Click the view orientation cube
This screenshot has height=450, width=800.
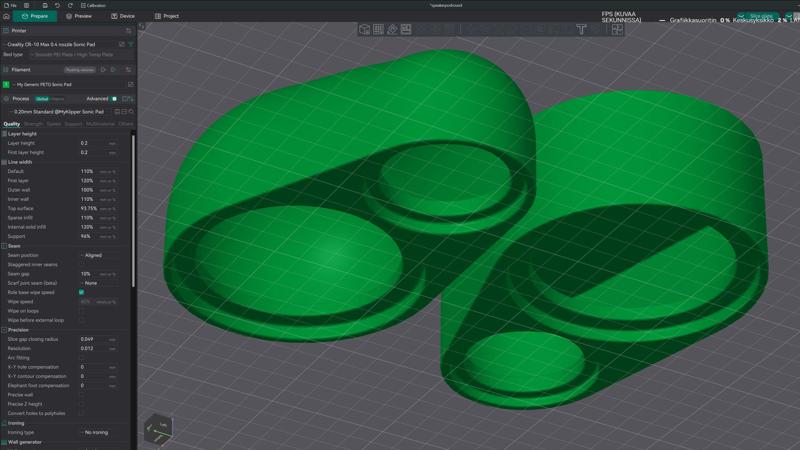tap(158, 430)
